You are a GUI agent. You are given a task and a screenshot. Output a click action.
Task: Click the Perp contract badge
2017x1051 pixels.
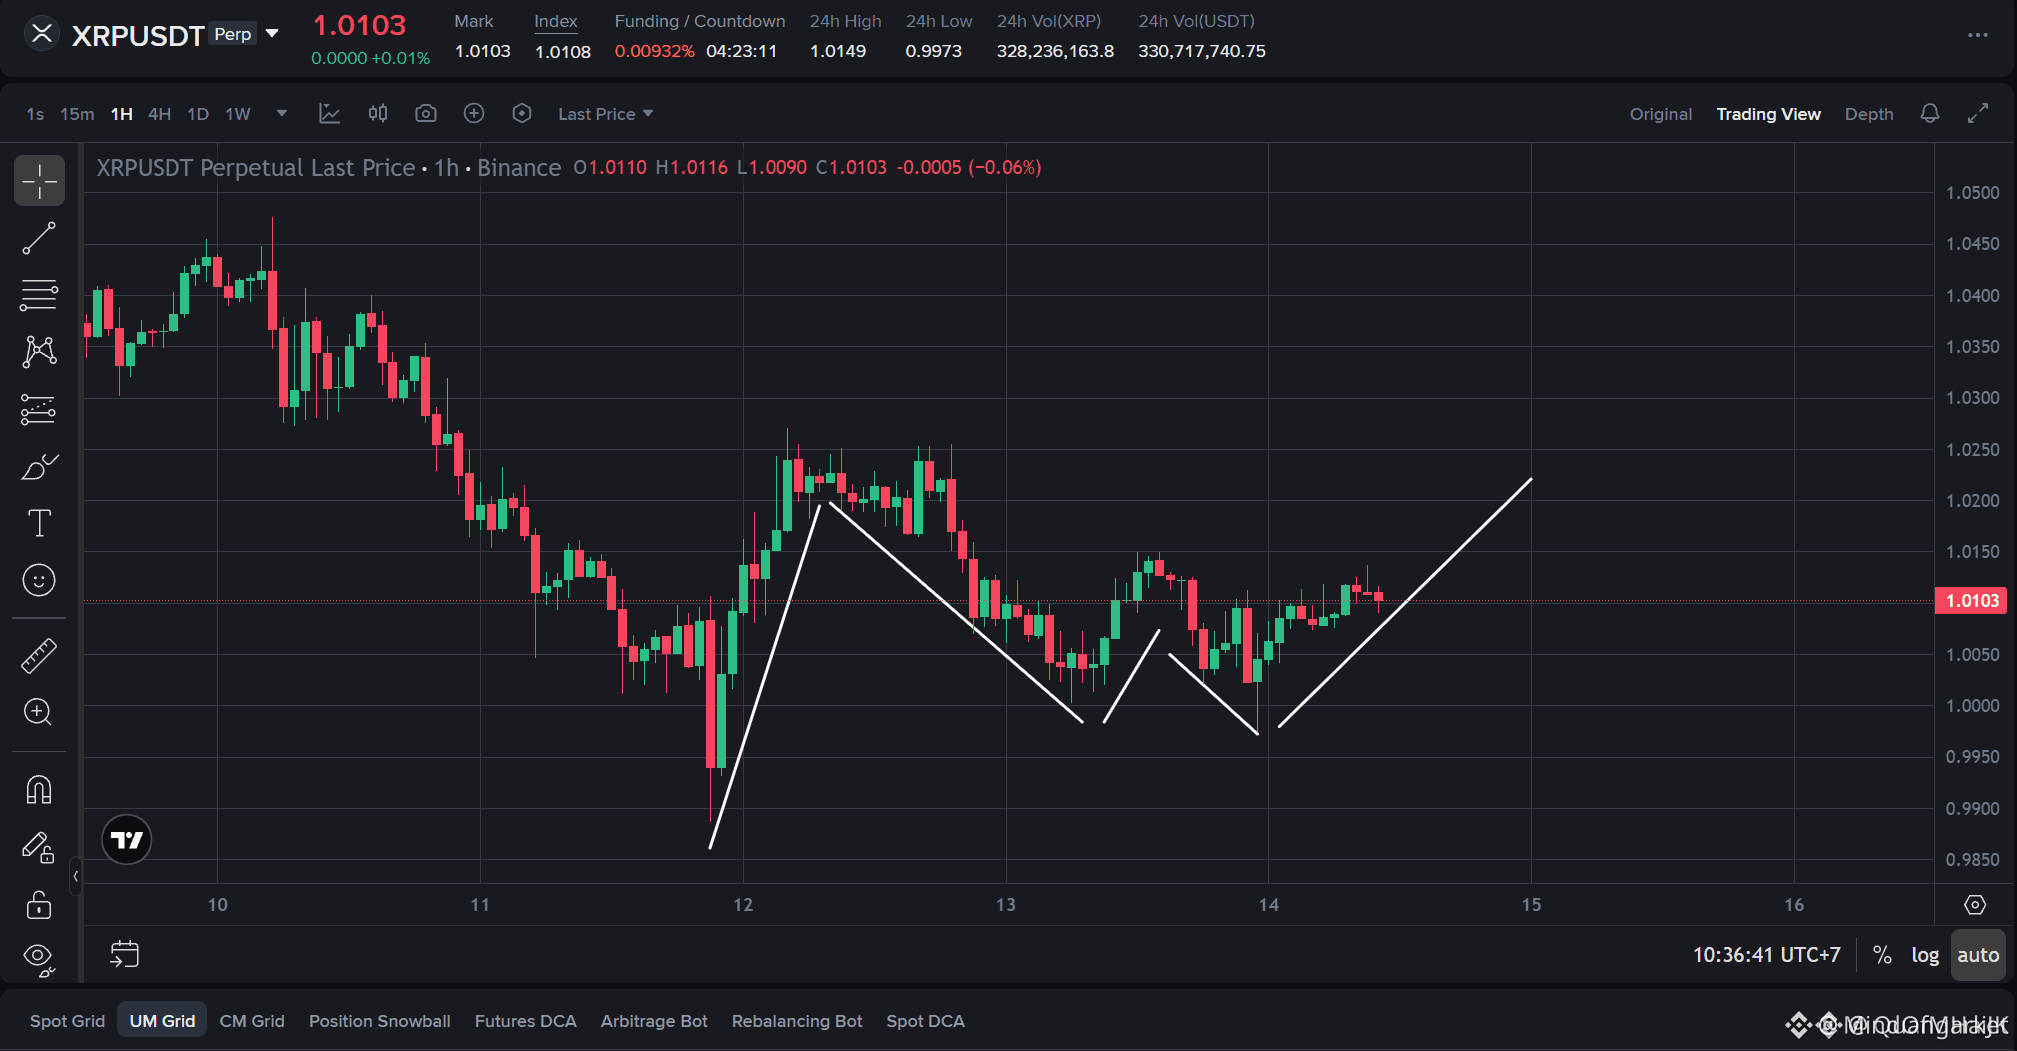(x=233, y=34)
